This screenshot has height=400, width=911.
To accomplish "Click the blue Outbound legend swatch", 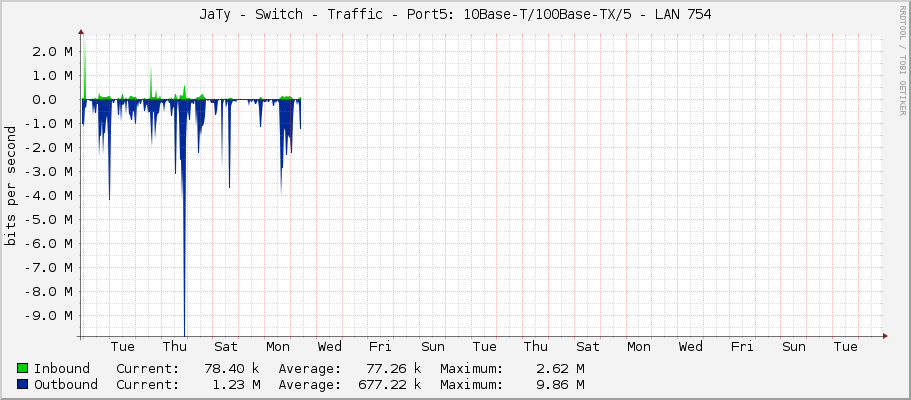I will pos(23,384).
